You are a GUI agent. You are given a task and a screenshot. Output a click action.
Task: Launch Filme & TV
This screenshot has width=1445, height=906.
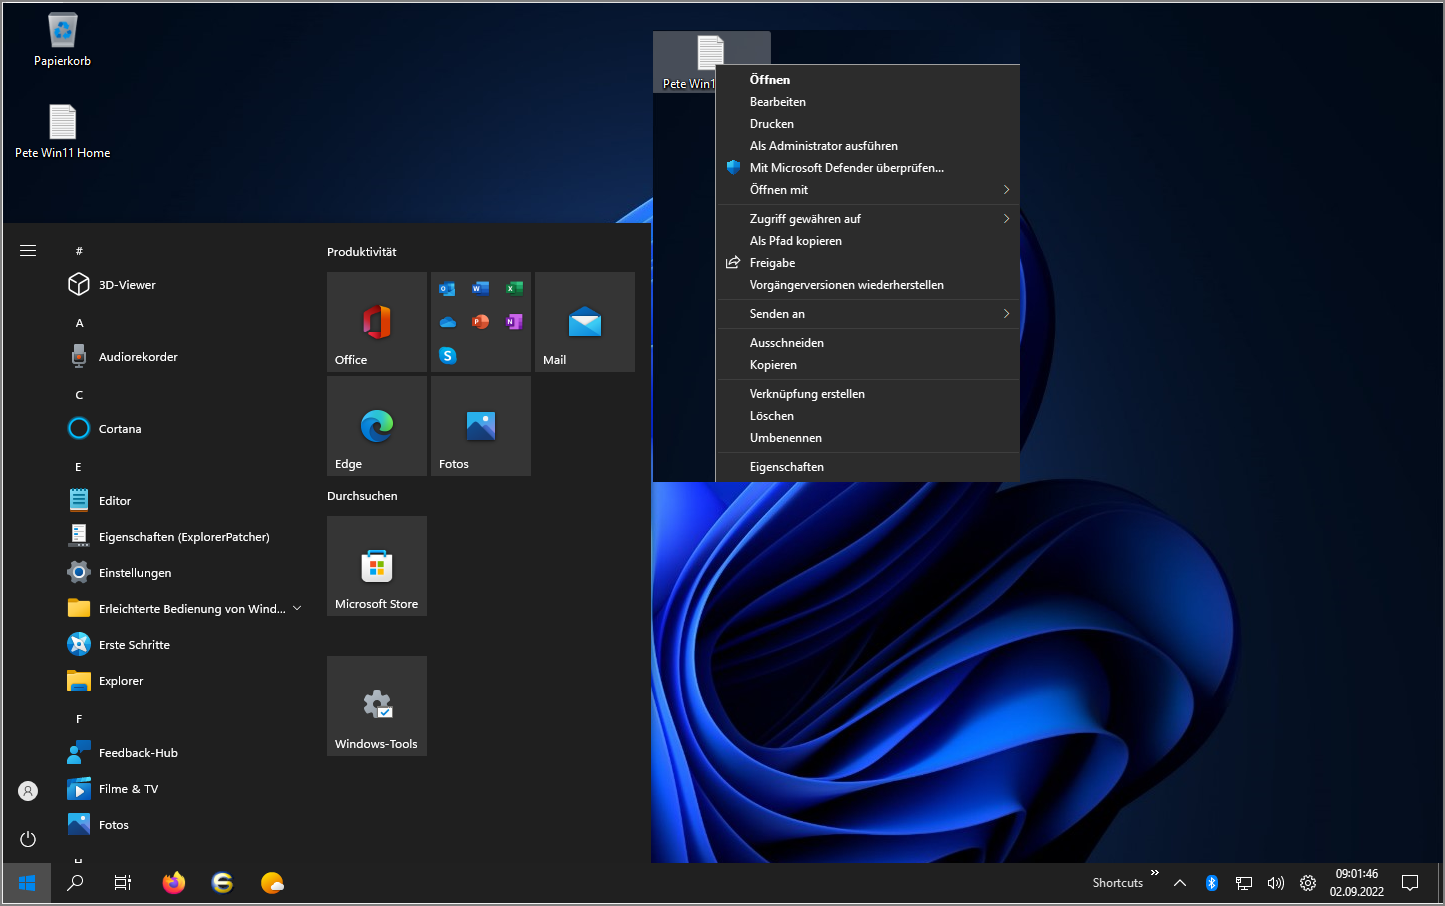click(x=185, y=789)
